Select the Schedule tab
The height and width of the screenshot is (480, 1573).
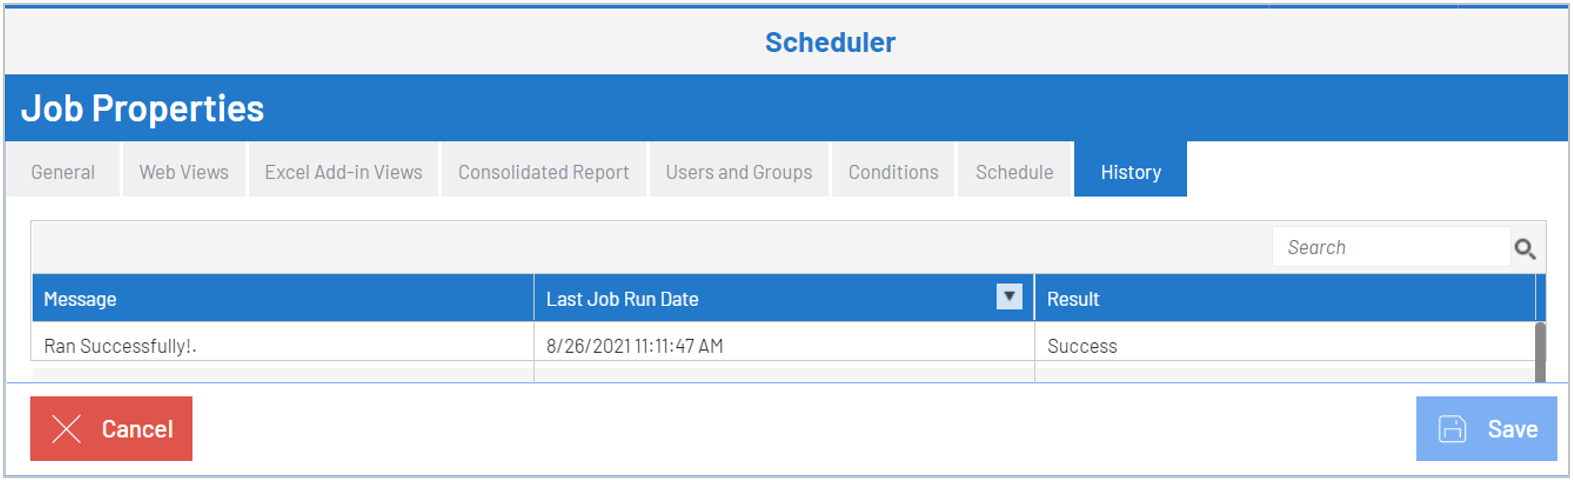click(1014, 172)
